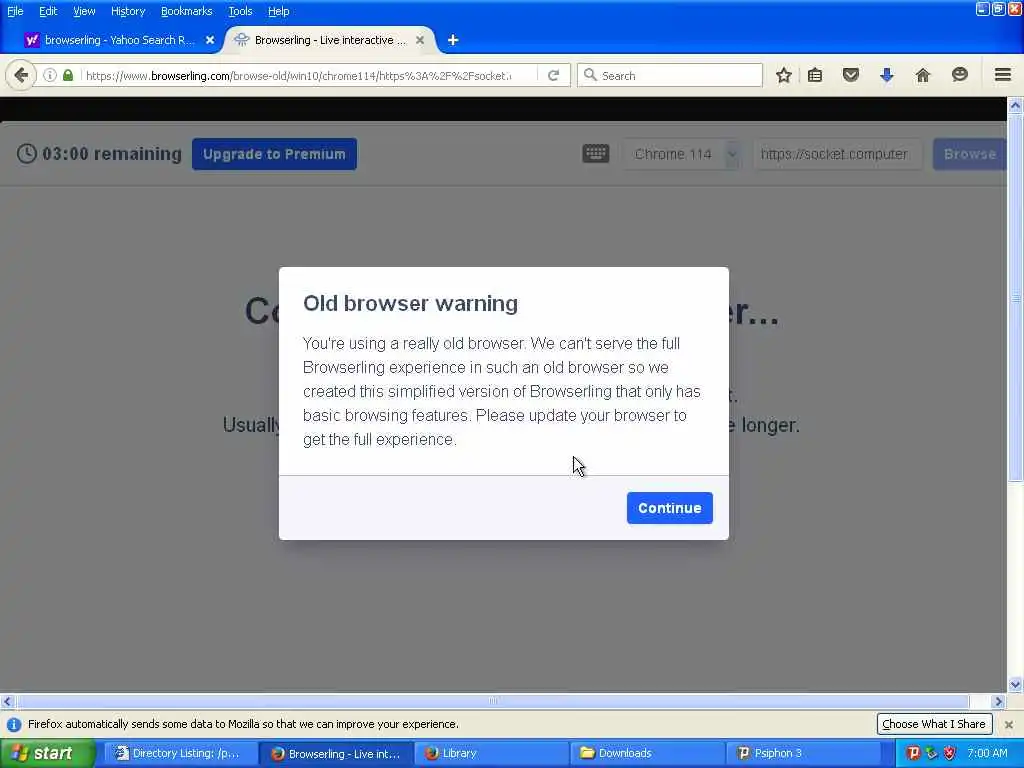Open the downloads arrow icon
This screenshot has width=1024, height=768.
point(886,75)
